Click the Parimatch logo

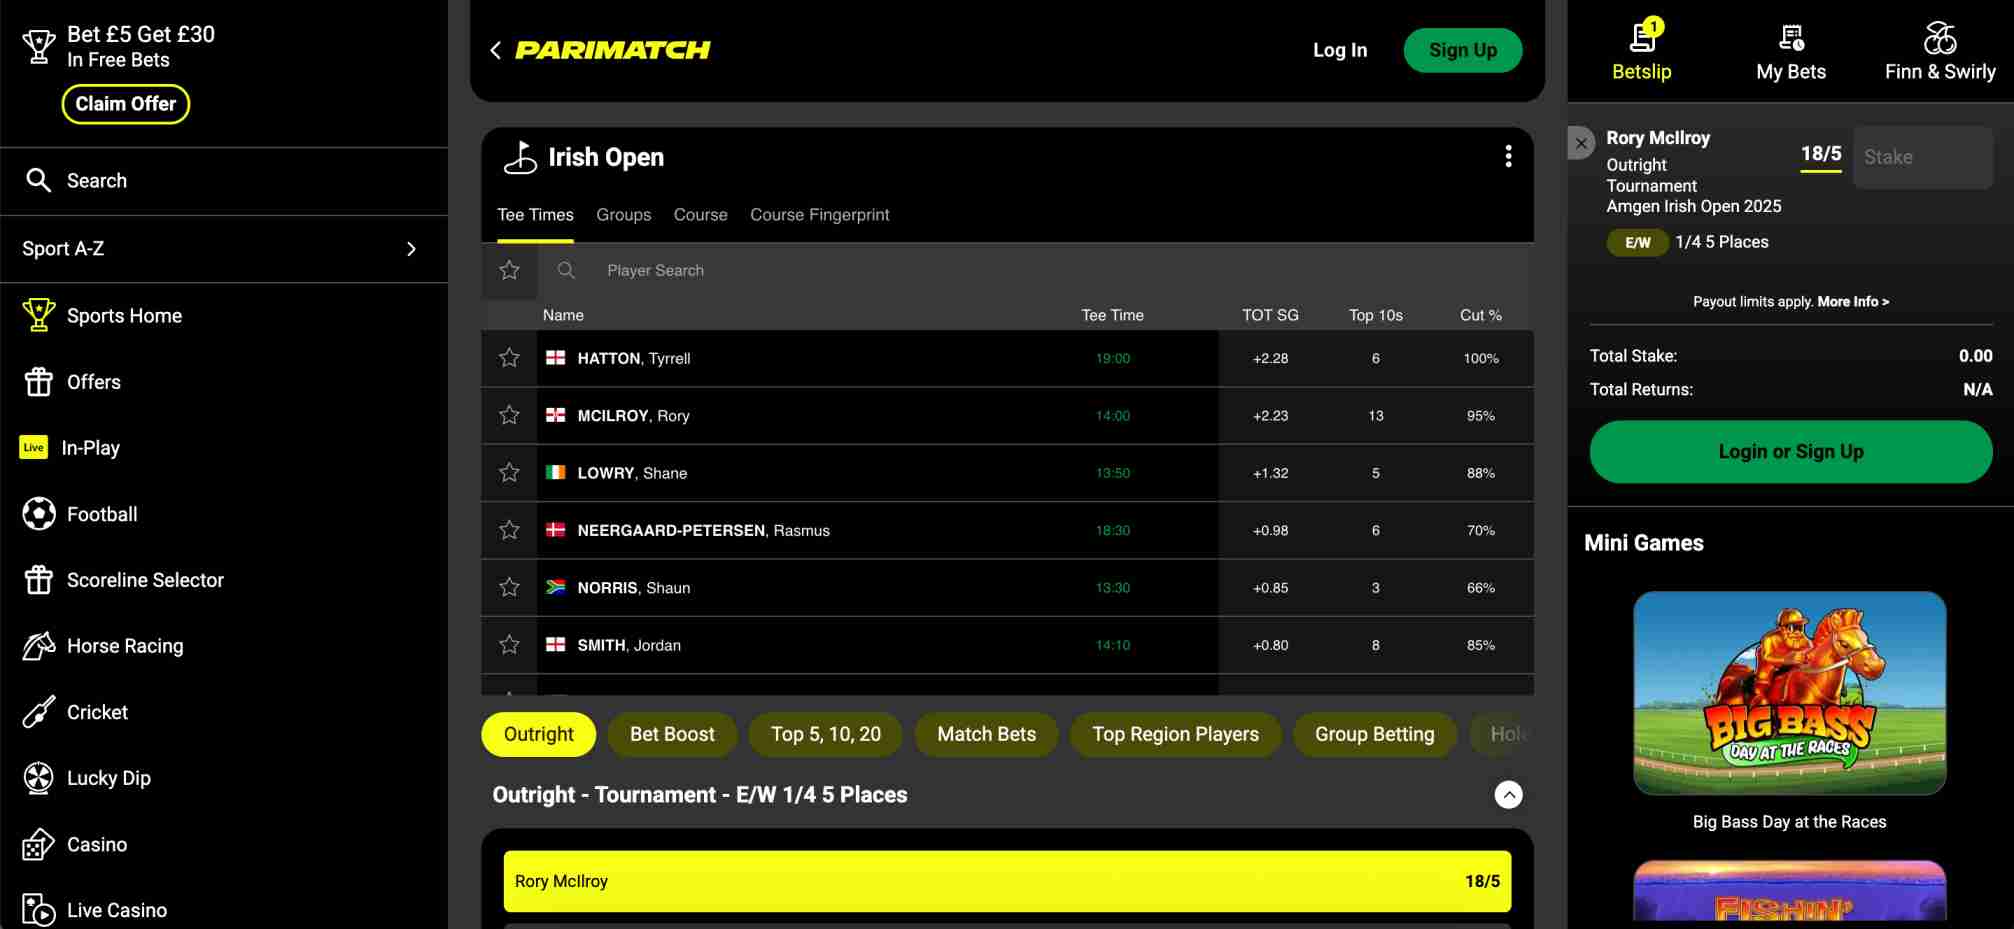pyautogui.click(x=612, y=50)
